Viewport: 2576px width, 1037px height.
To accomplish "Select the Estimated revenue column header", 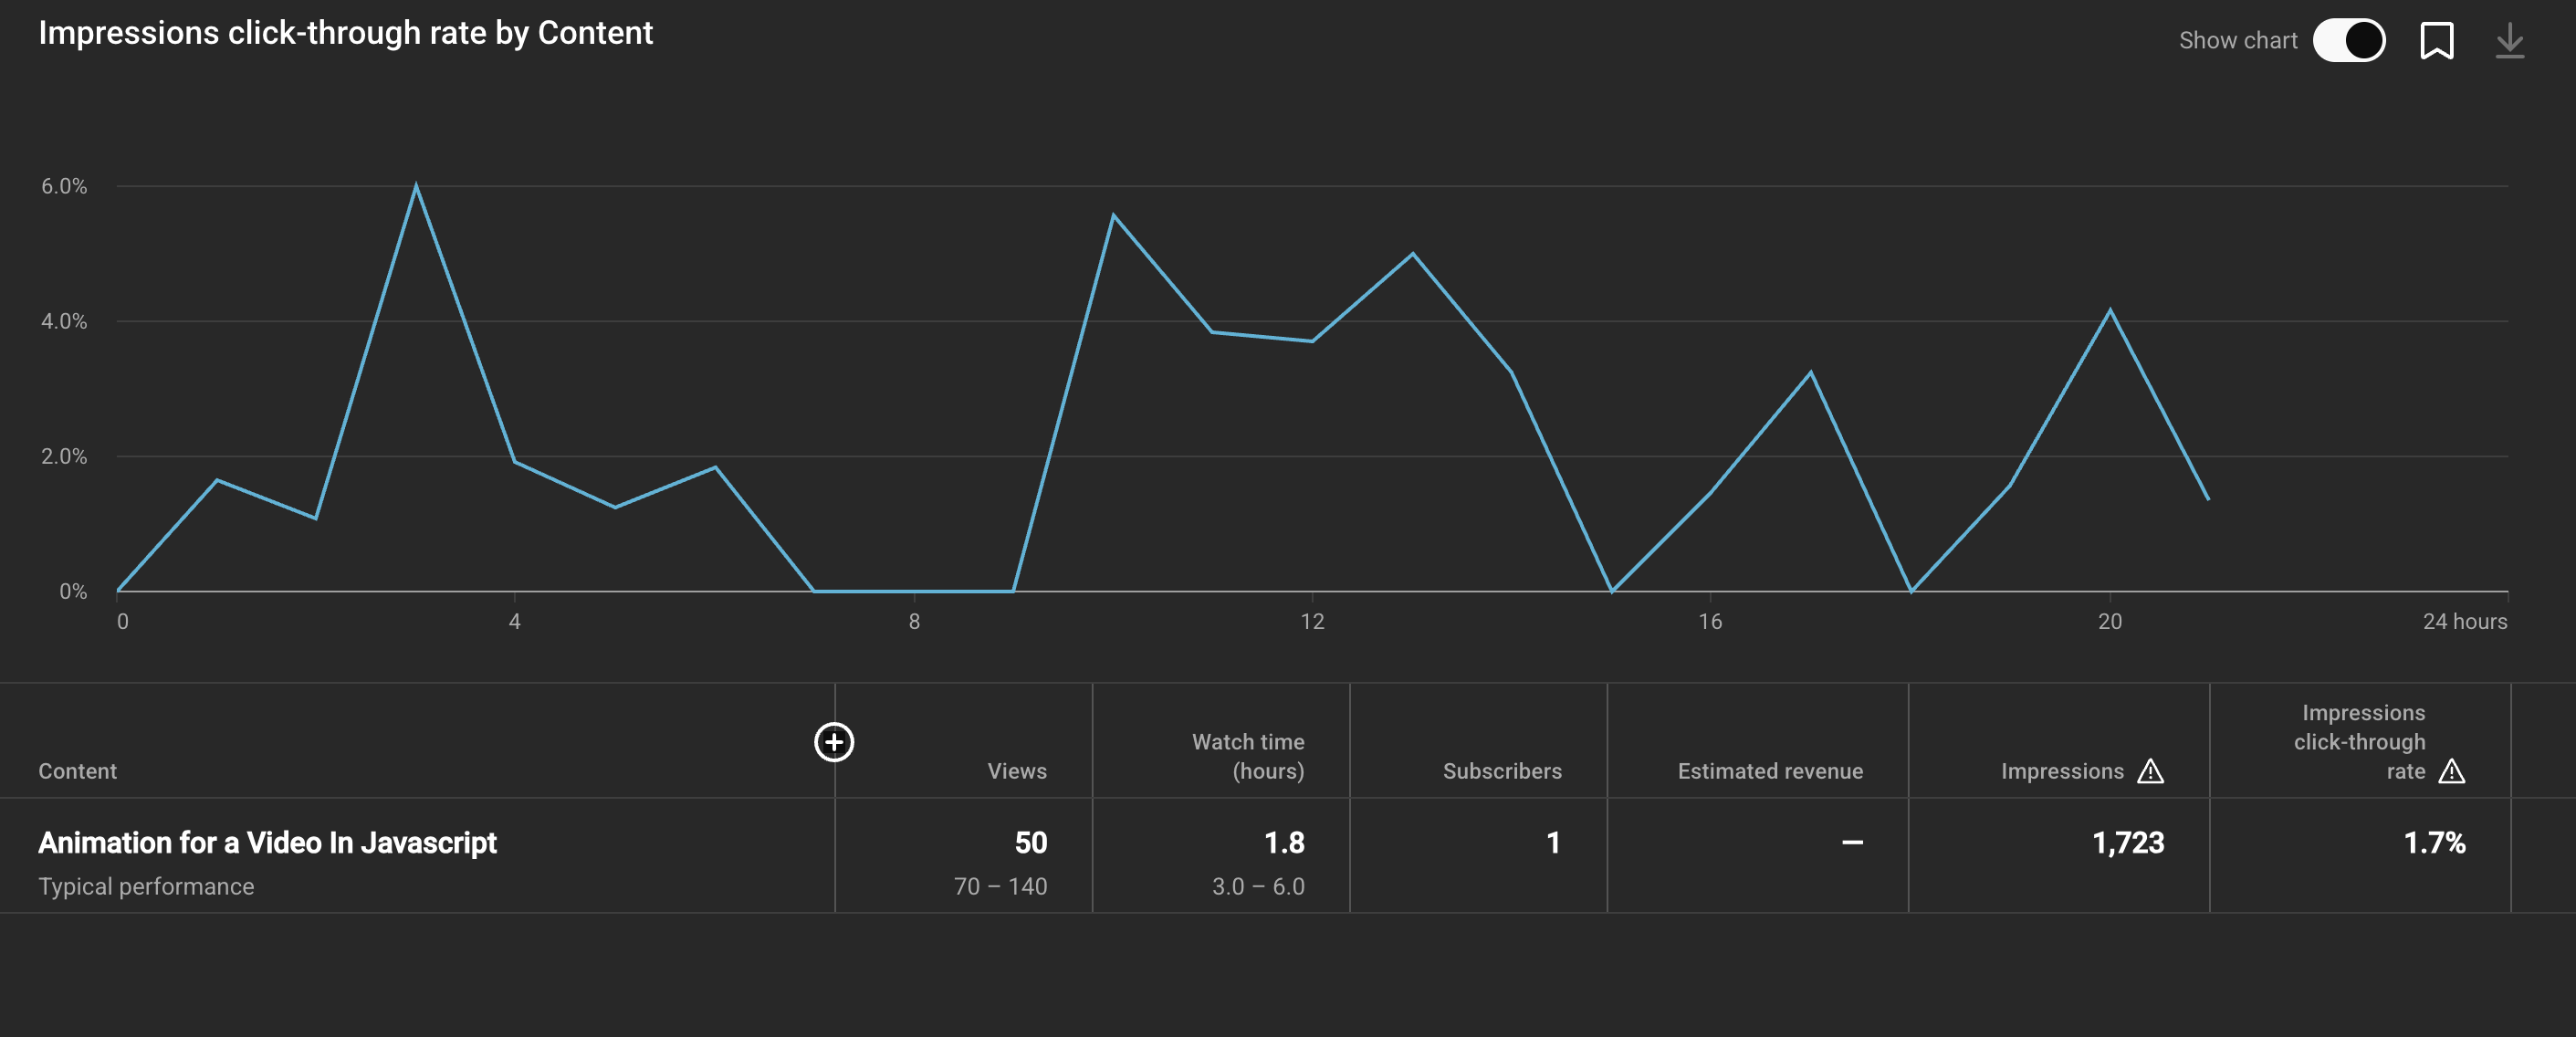I will click(x=1769, y=771).
